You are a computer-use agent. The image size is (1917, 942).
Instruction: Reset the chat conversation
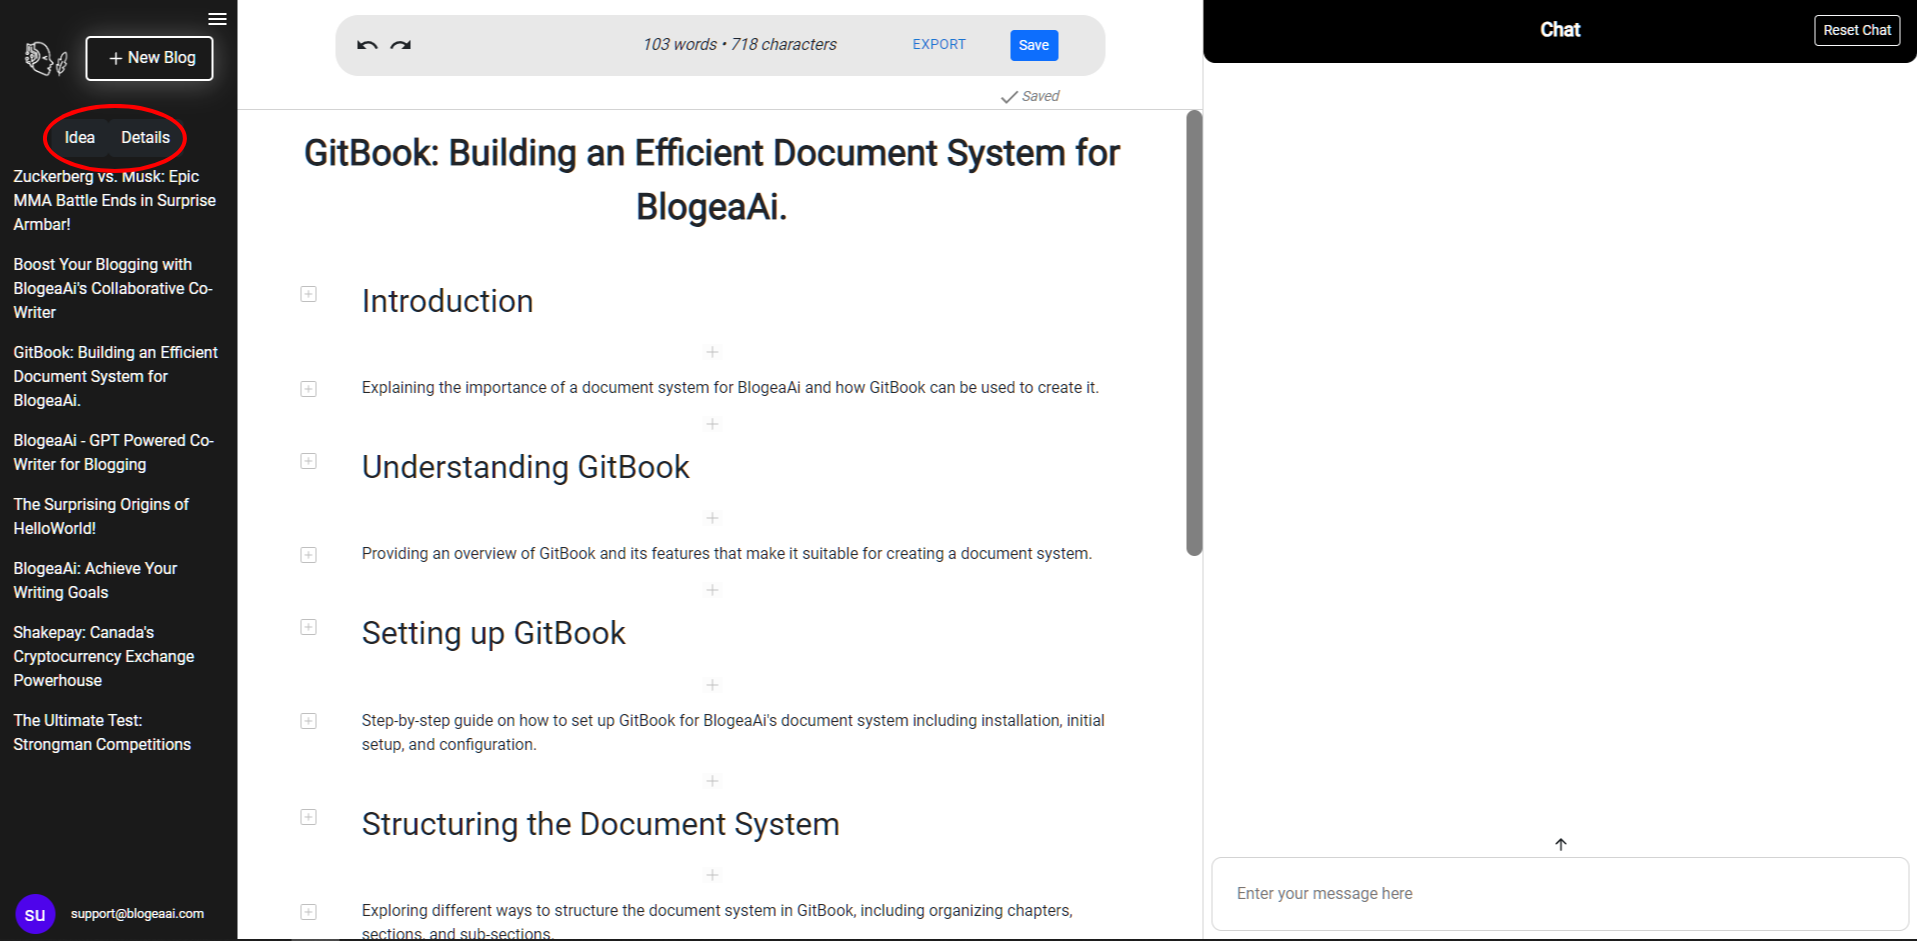pyautogui.click(x=1856, y=30)
